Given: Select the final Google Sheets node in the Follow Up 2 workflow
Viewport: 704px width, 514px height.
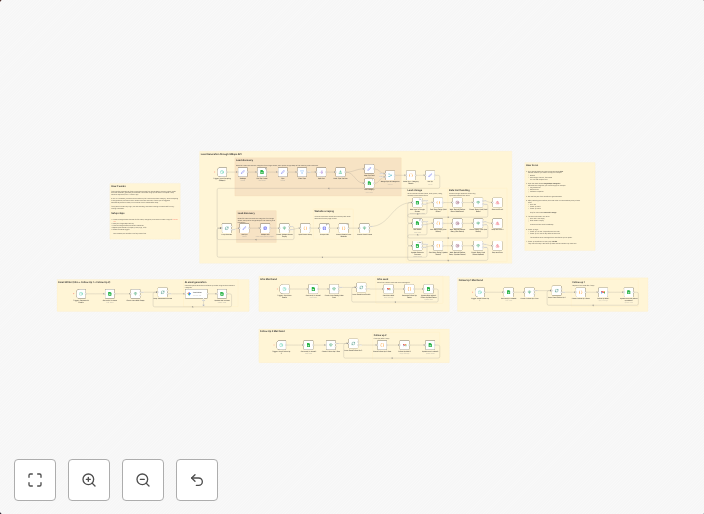Looking at the screenshot, I should point(430,345).
